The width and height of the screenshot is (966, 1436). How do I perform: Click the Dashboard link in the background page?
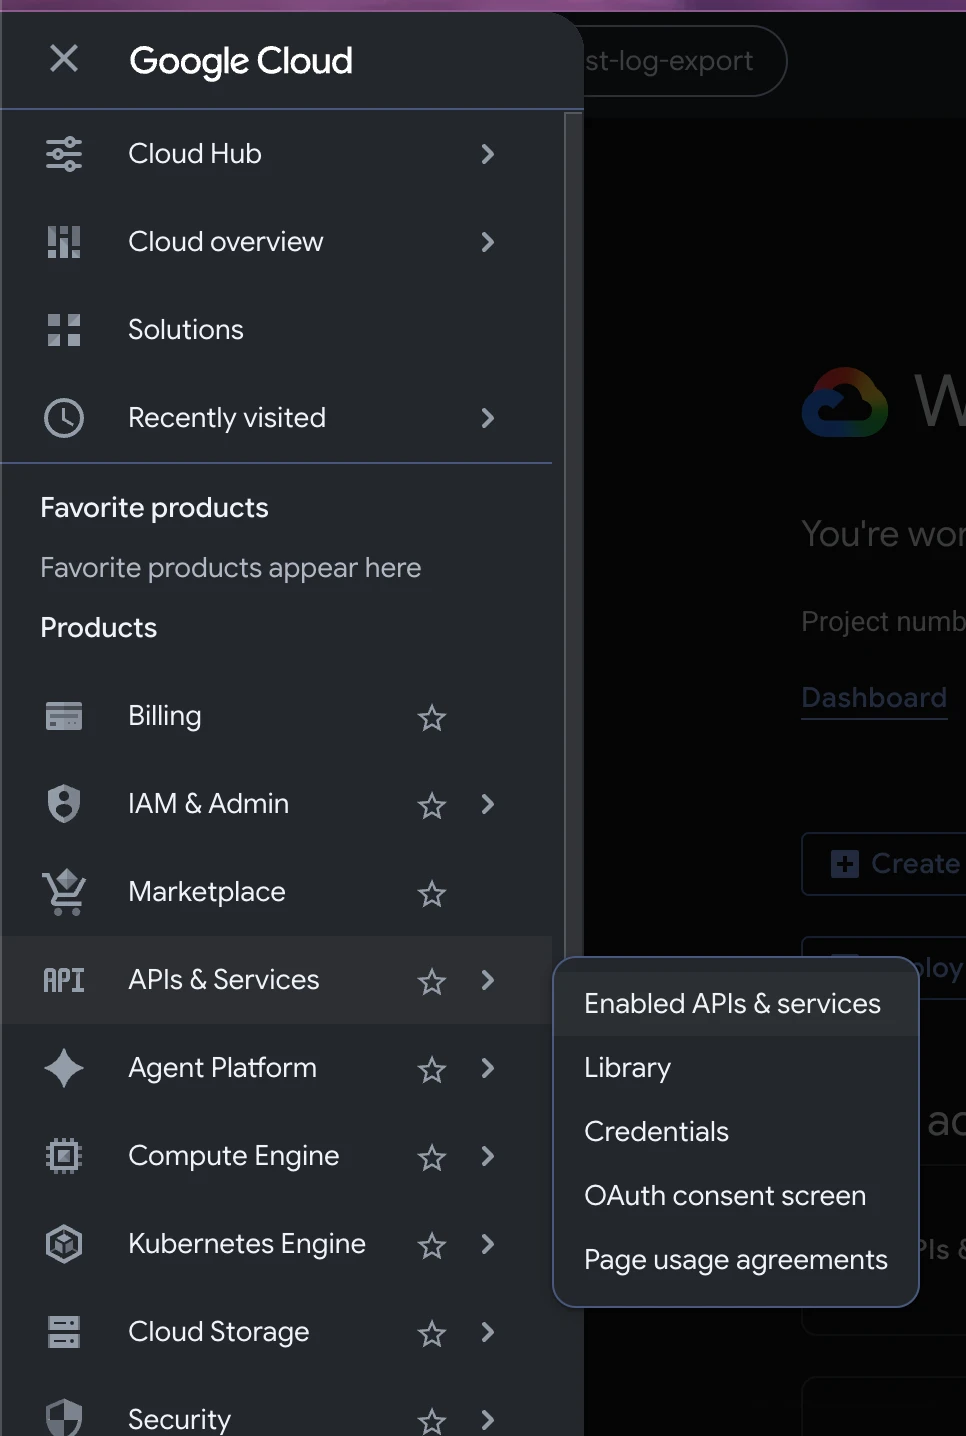click(874, 698)
